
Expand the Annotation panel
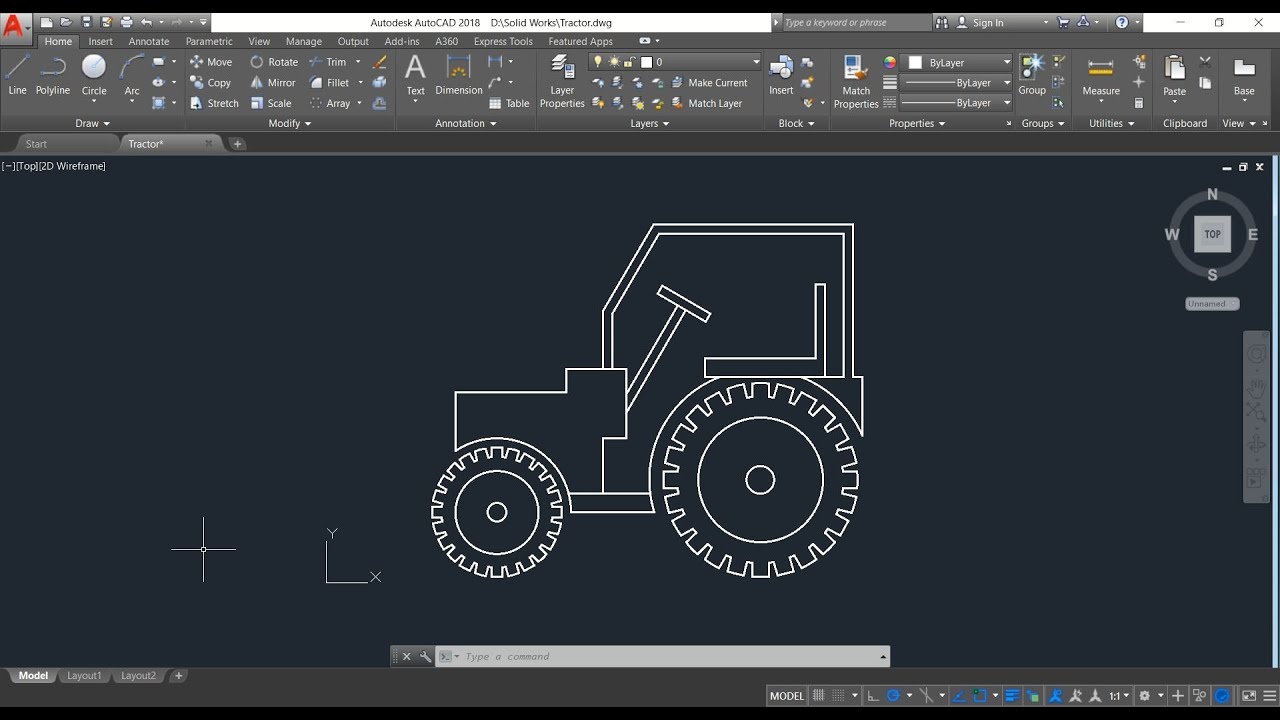point(466,124)
